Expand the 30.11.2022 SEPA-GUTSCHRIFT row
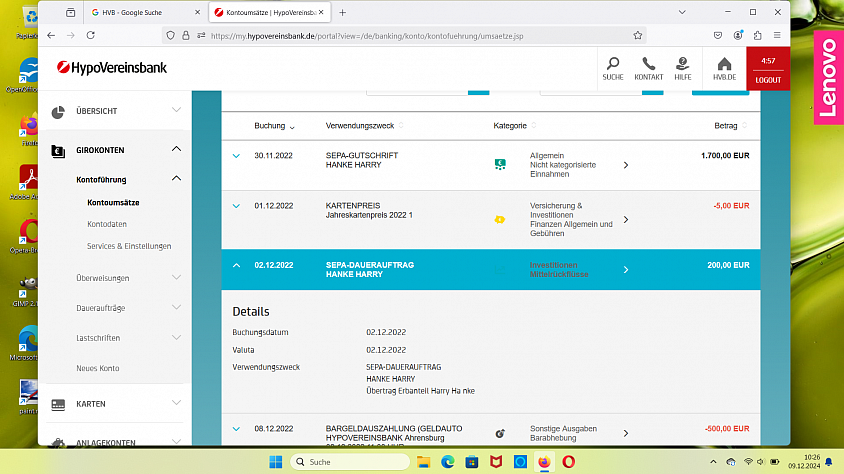This screenshot has height=474, width=844. pyautogui.click(x=236, y=156)
